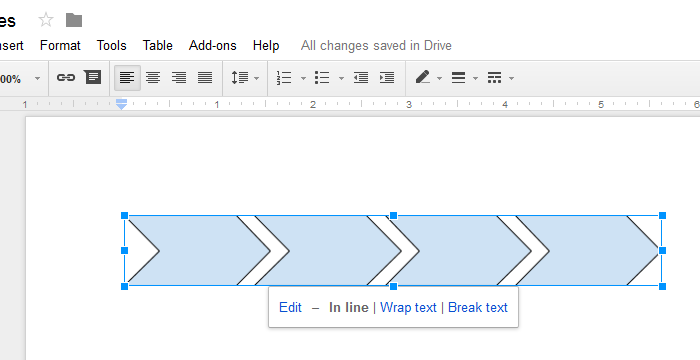Click the Edit link under the drawing
Image resolution: width=700 pixels, height=360 pixels.
coord(290,307)
